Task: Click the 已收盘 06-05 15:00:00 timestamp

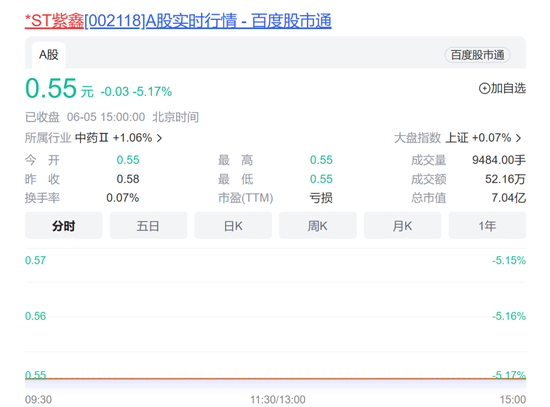Action: pos(112,117)
